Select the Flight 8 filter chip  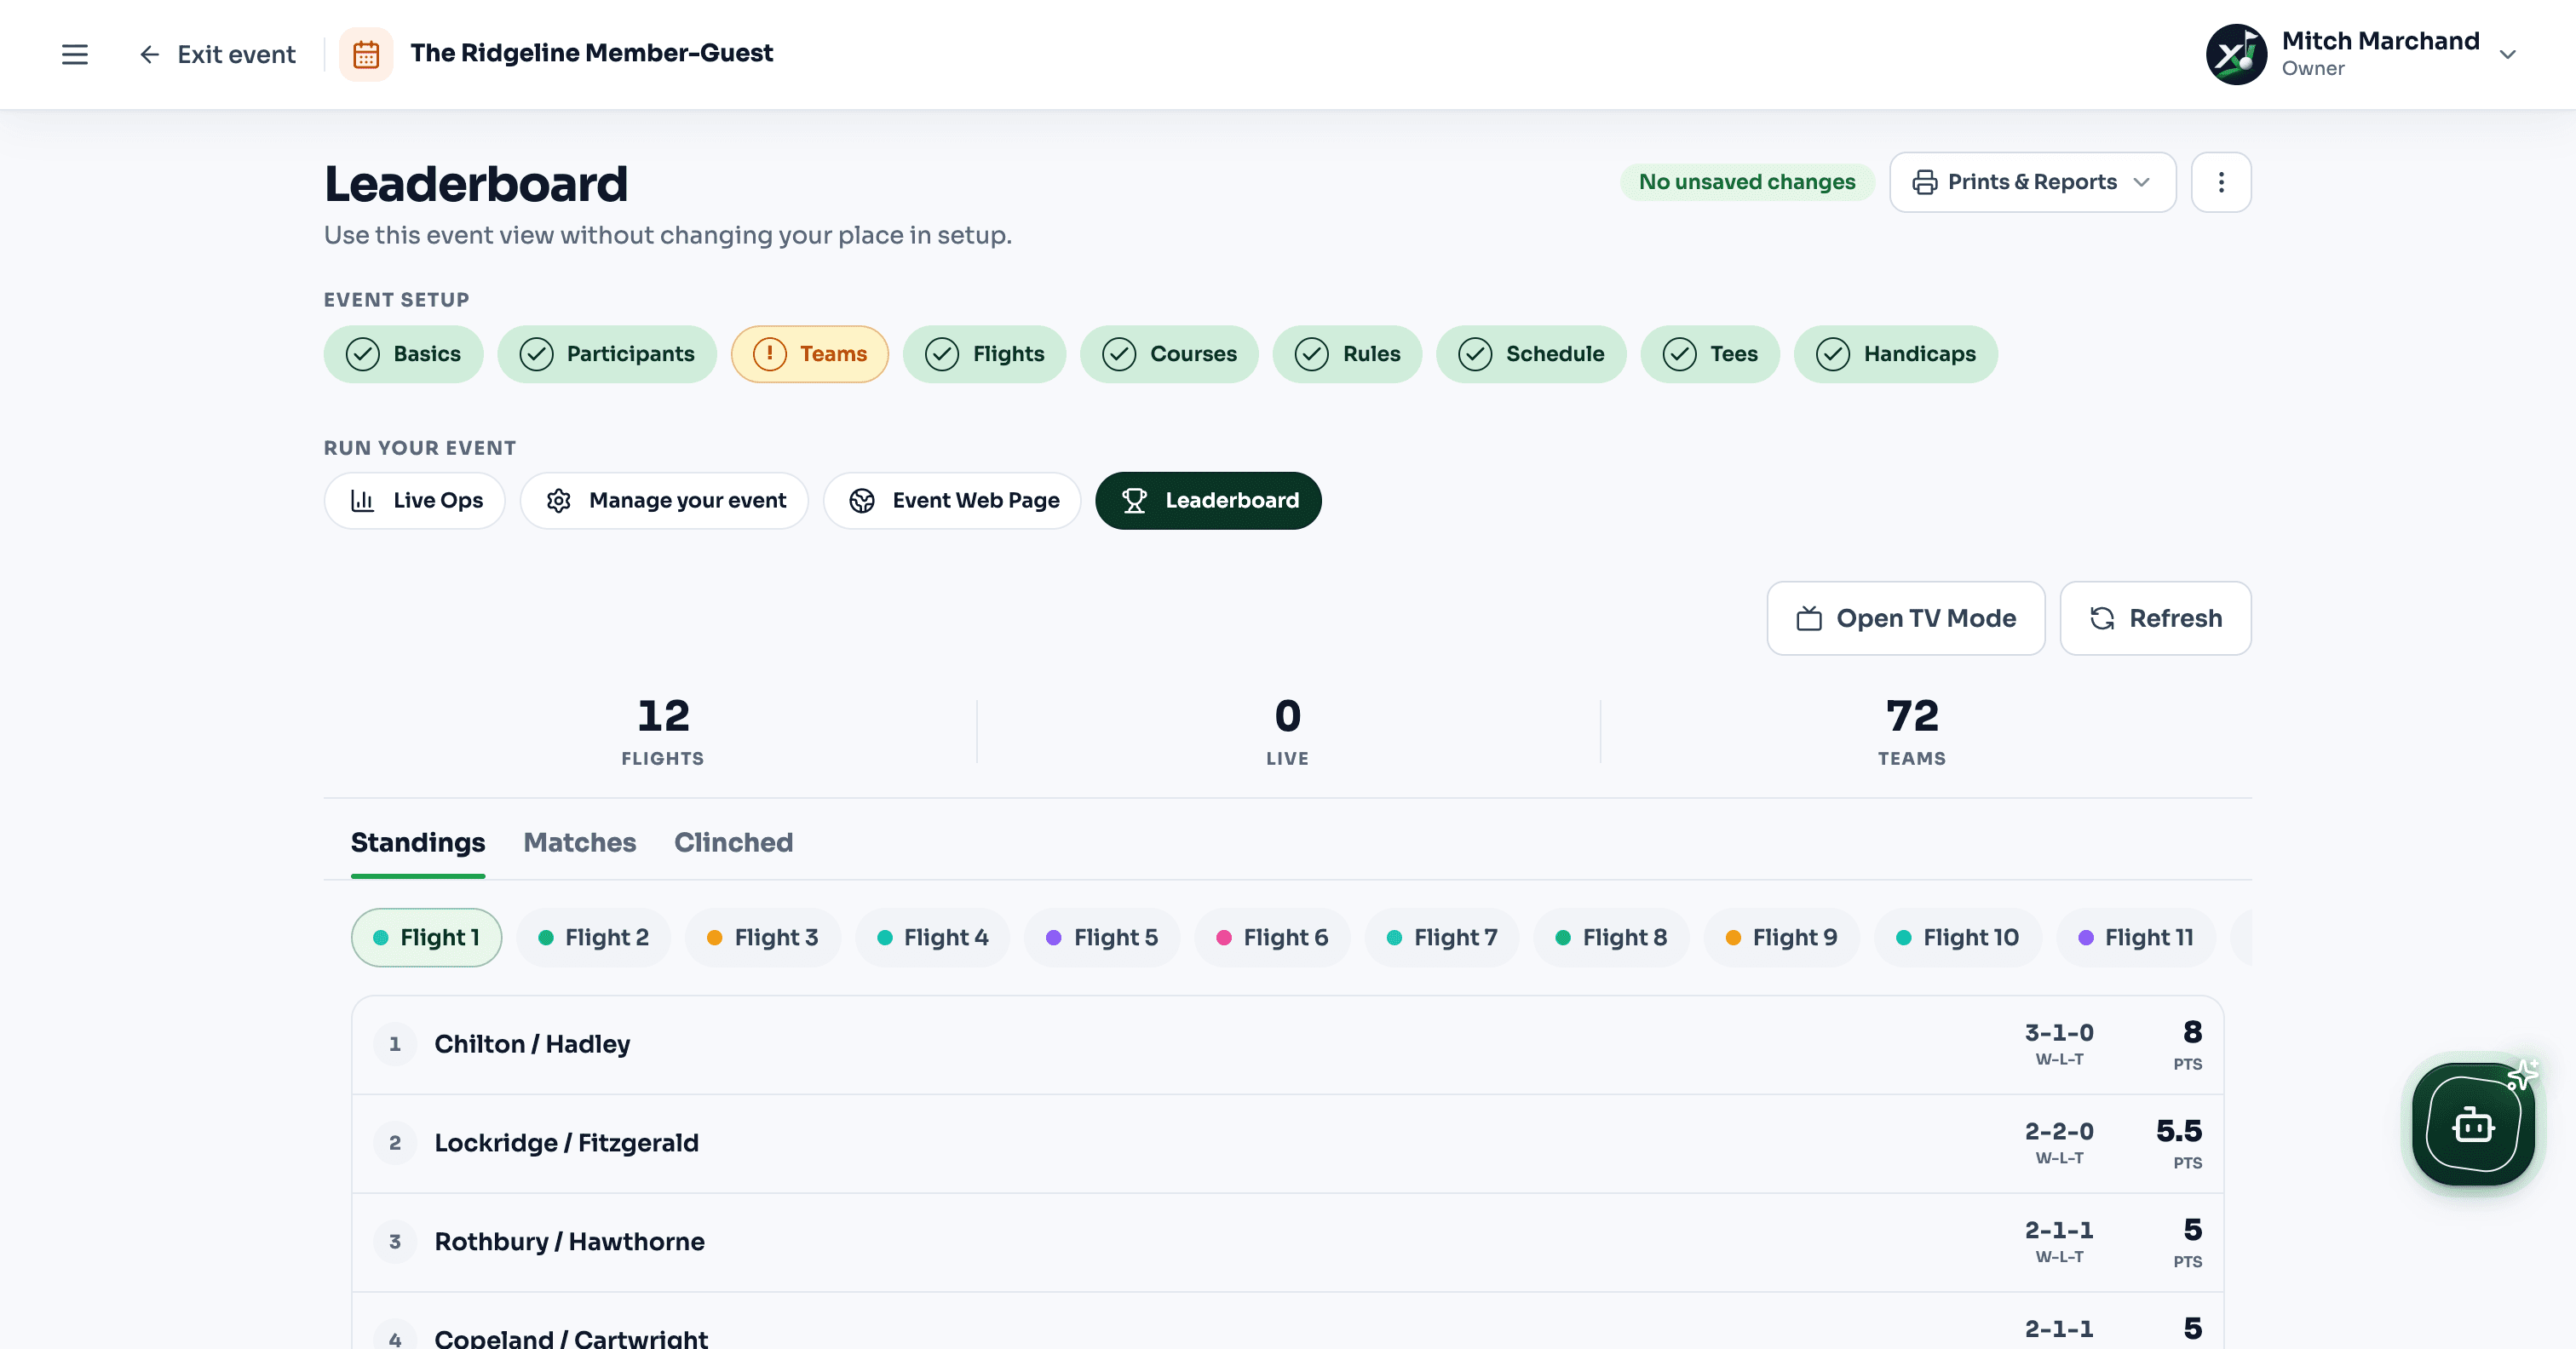(1611, 938)
